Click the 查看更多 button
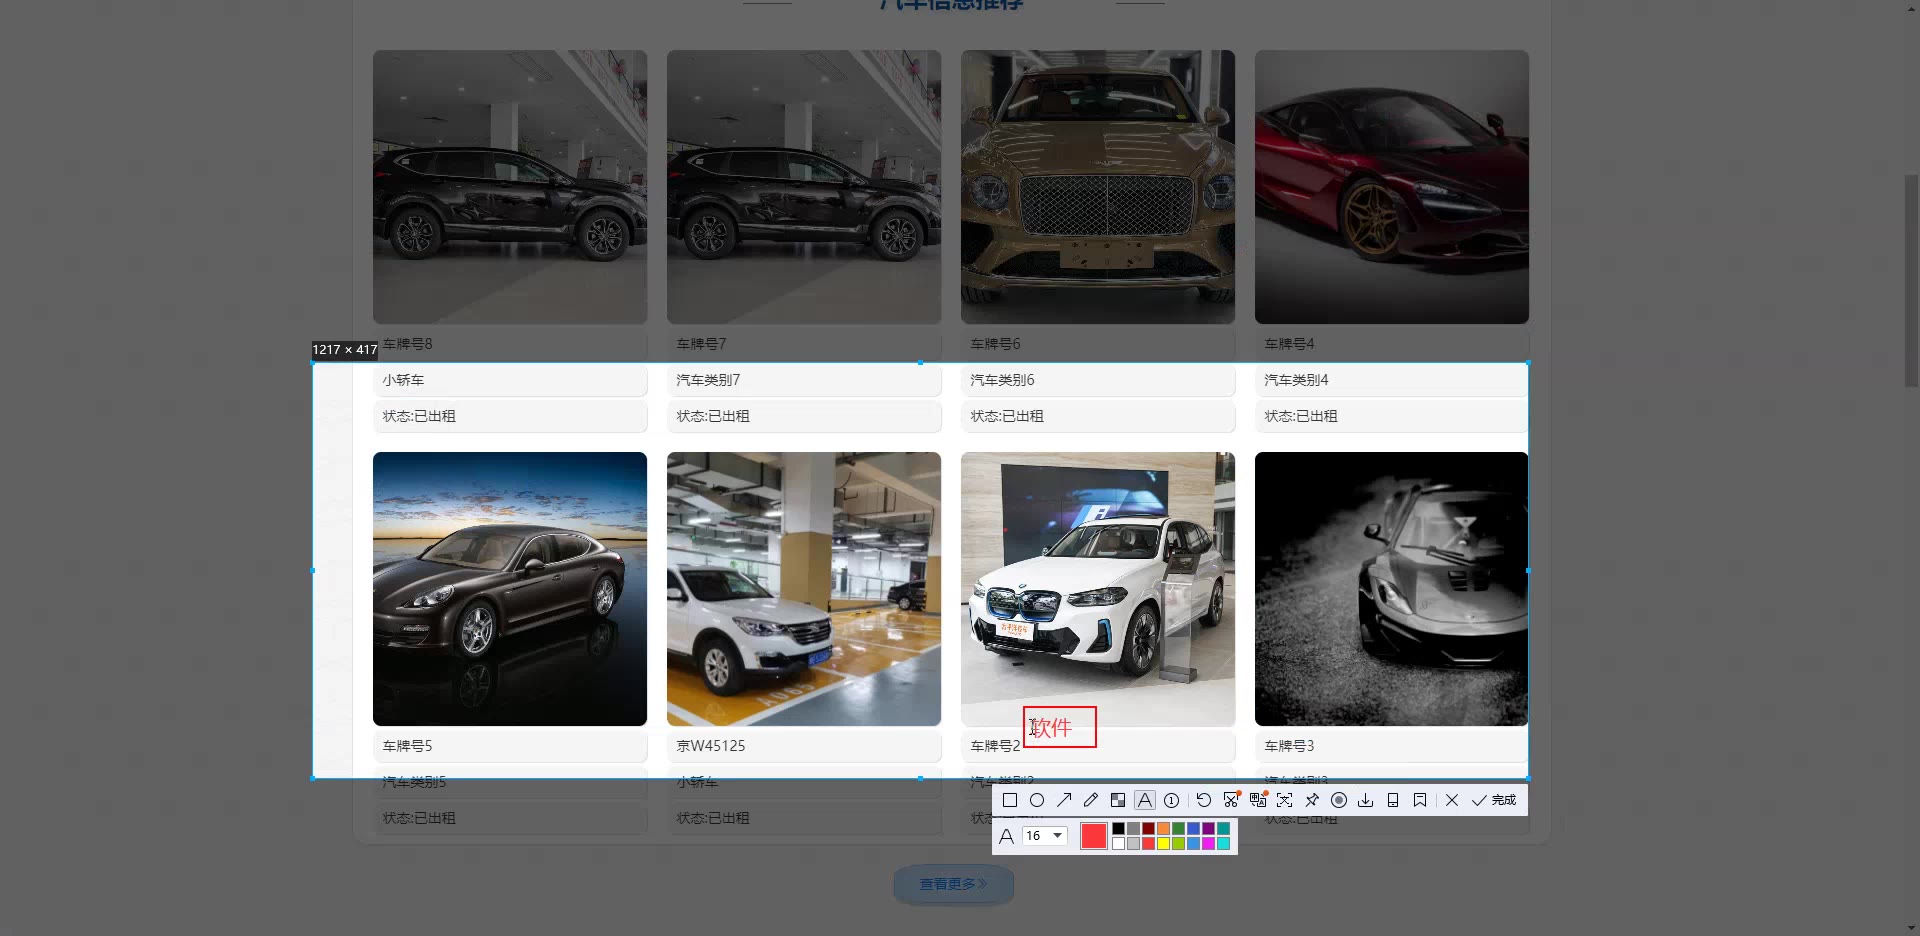This screenshot has width=1920, height=936. point(953,884)
